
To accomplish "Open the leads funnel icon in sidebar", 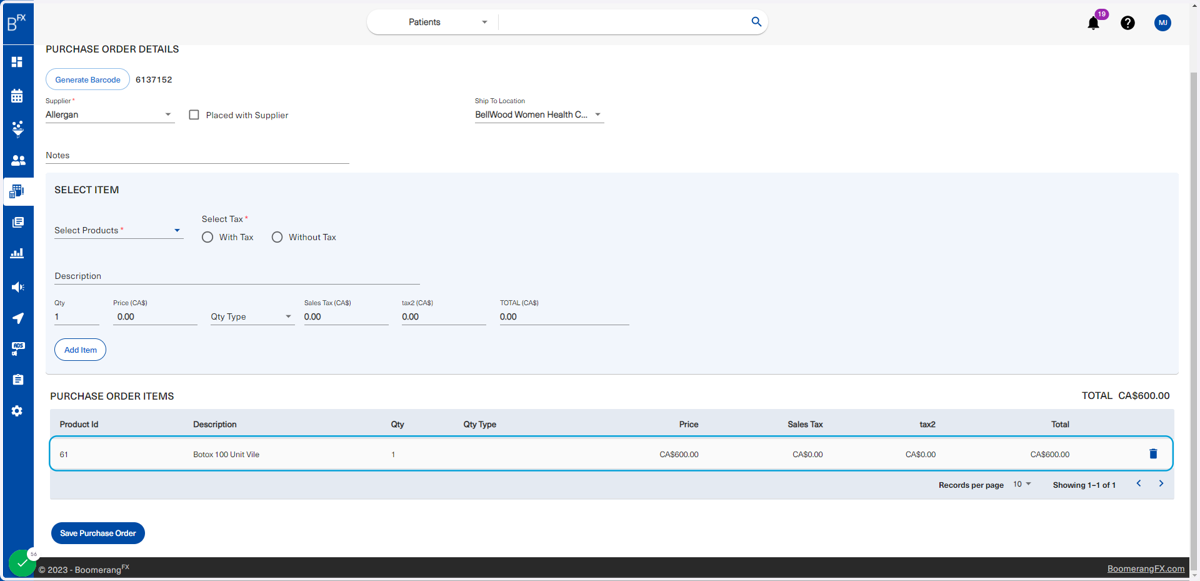I will (17, 128).
